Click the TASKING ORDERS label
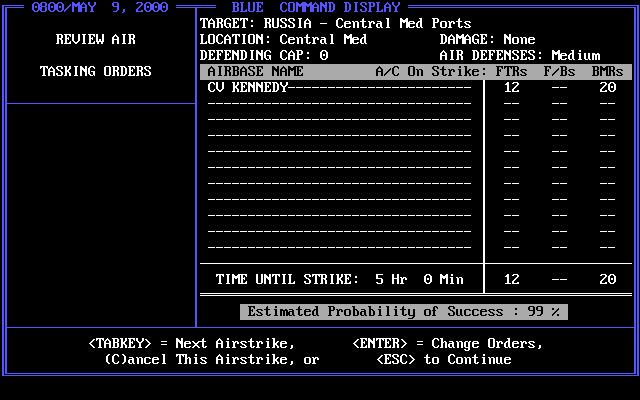640x400 pixels. coord(96,71)
